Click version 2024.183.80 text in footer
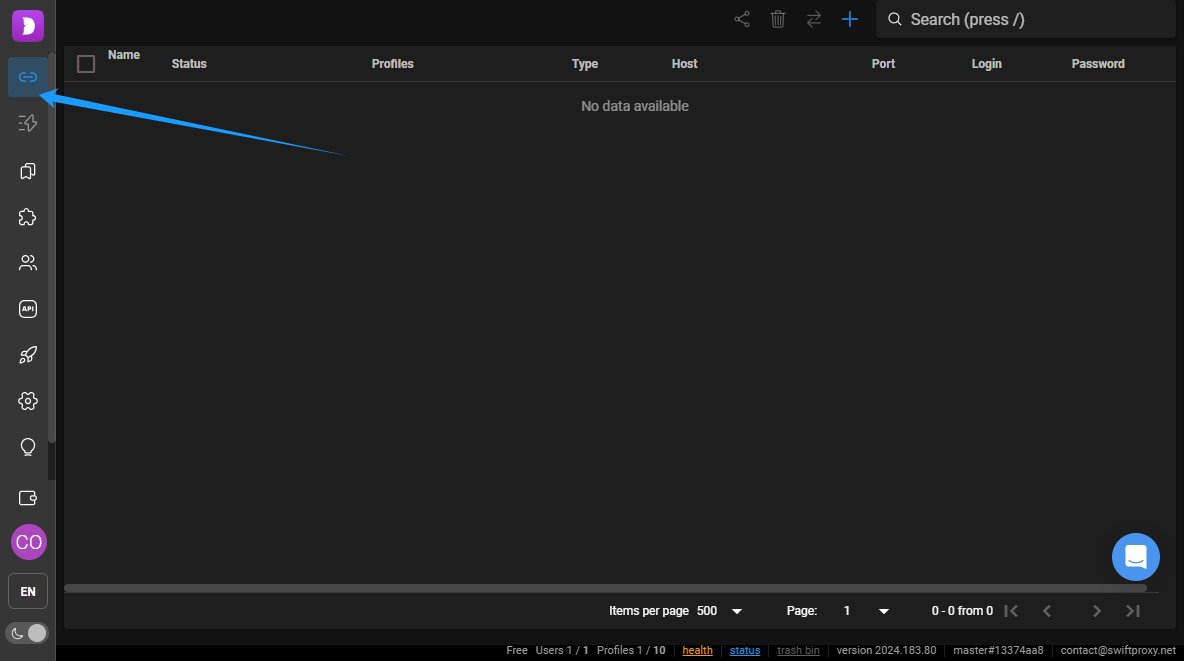 tap(886, 650)
